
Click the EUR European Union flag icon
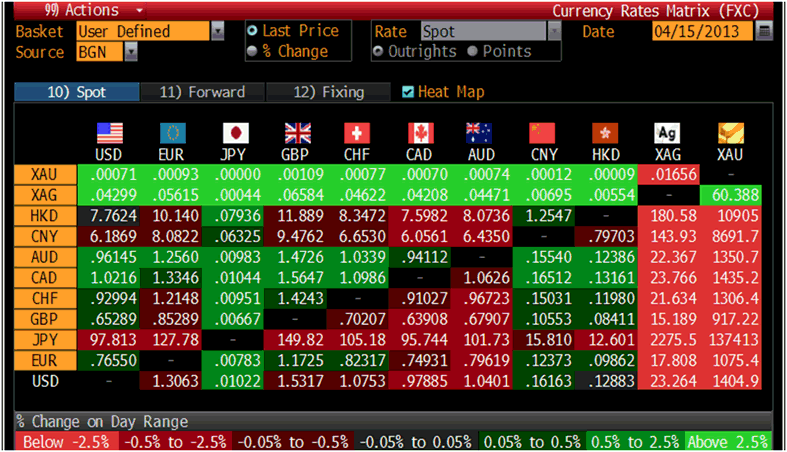click(172, 133)
